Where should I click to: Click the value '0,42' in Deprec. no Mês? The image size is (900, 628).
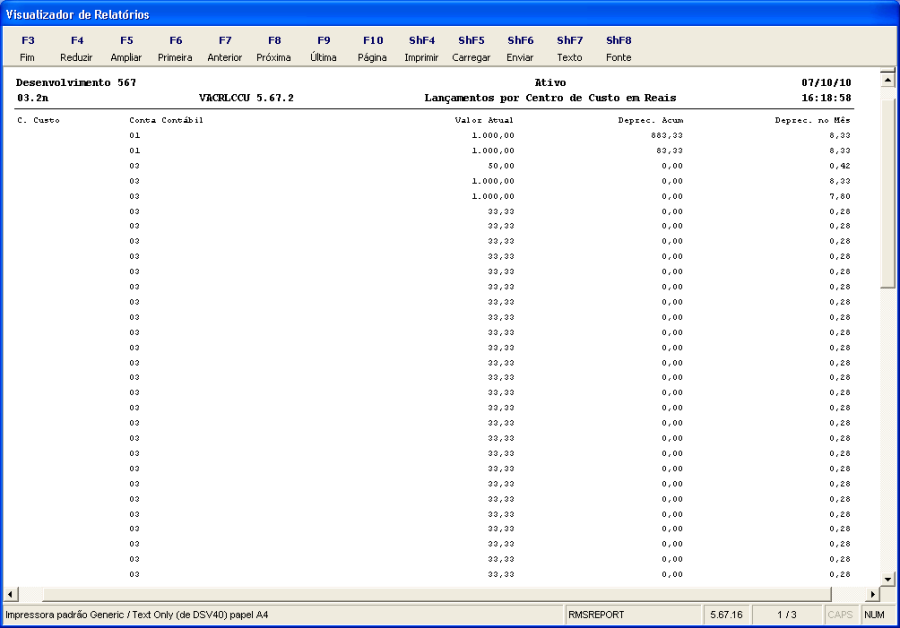[x=839, y=166]
